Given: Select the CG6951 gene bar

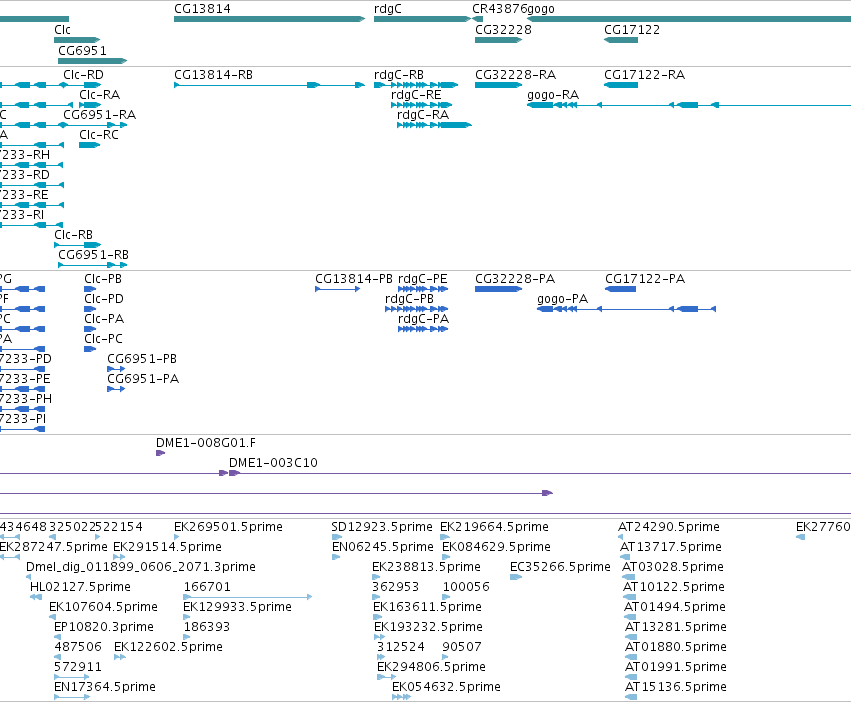Looking at the screenshot, I should tap(92, 61).
